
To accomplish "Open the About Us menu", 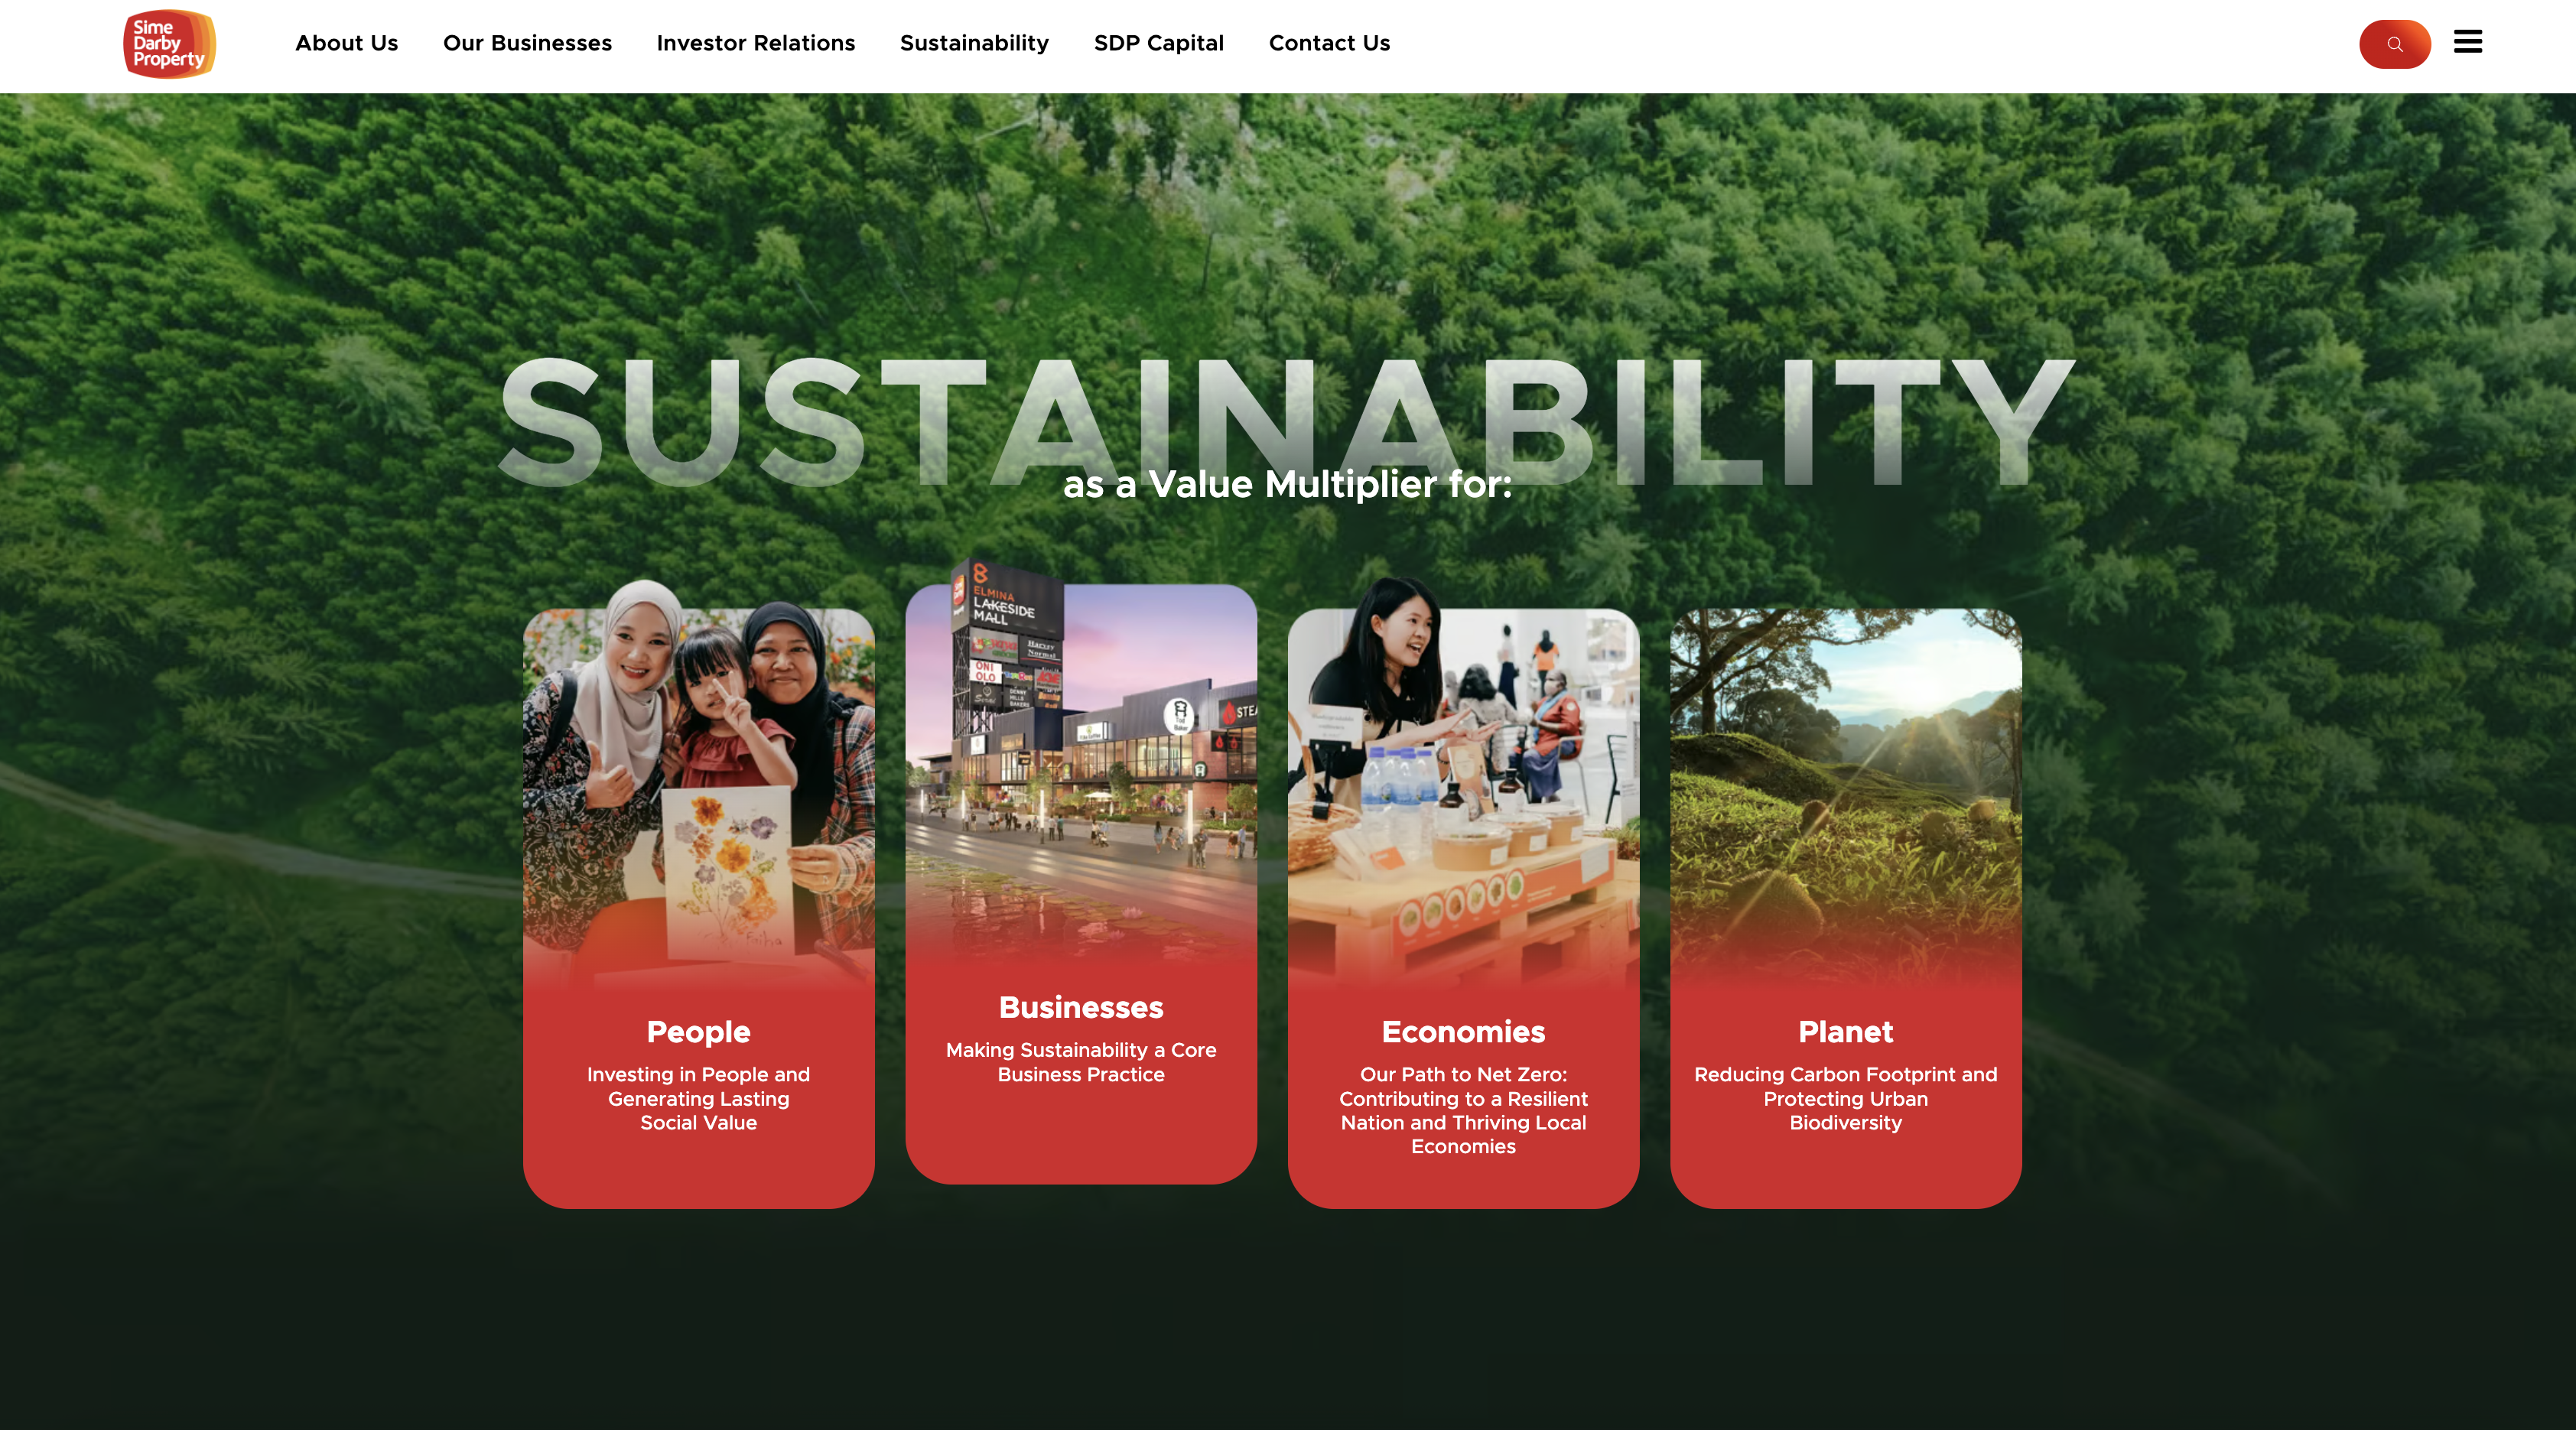I will tap(346, 43).
